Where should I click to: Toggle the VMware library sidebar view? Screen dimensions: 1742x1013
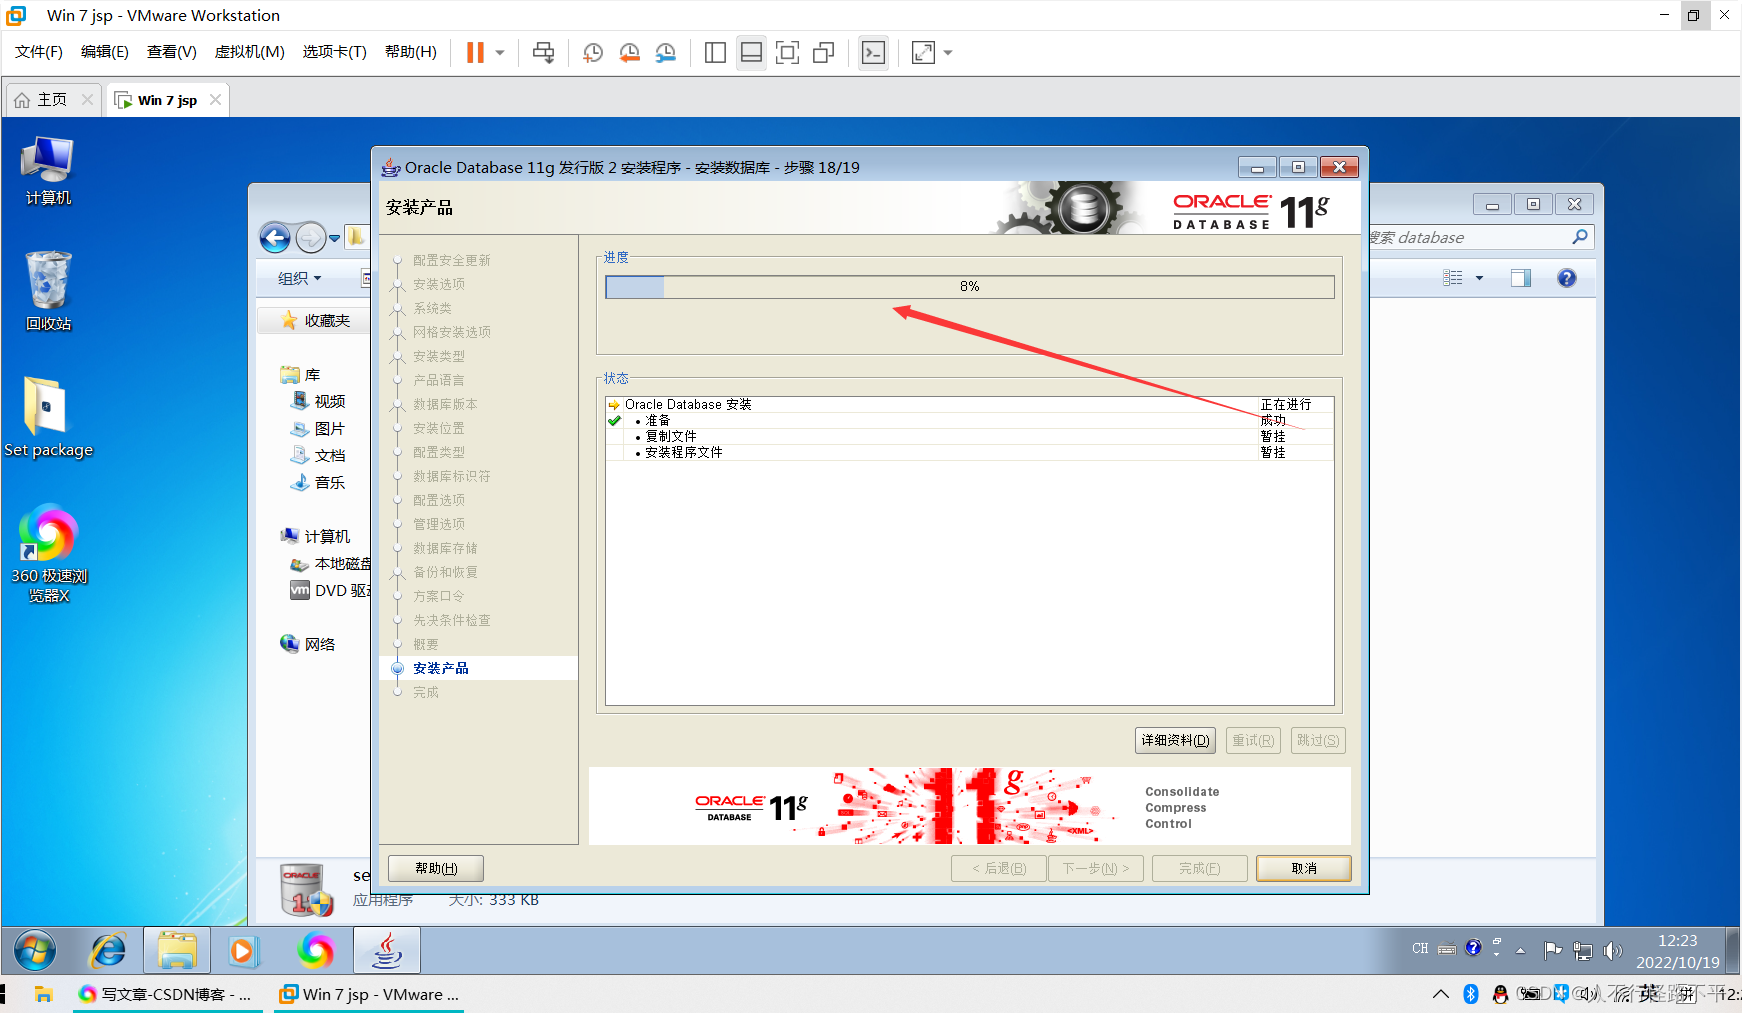[715, 52]
